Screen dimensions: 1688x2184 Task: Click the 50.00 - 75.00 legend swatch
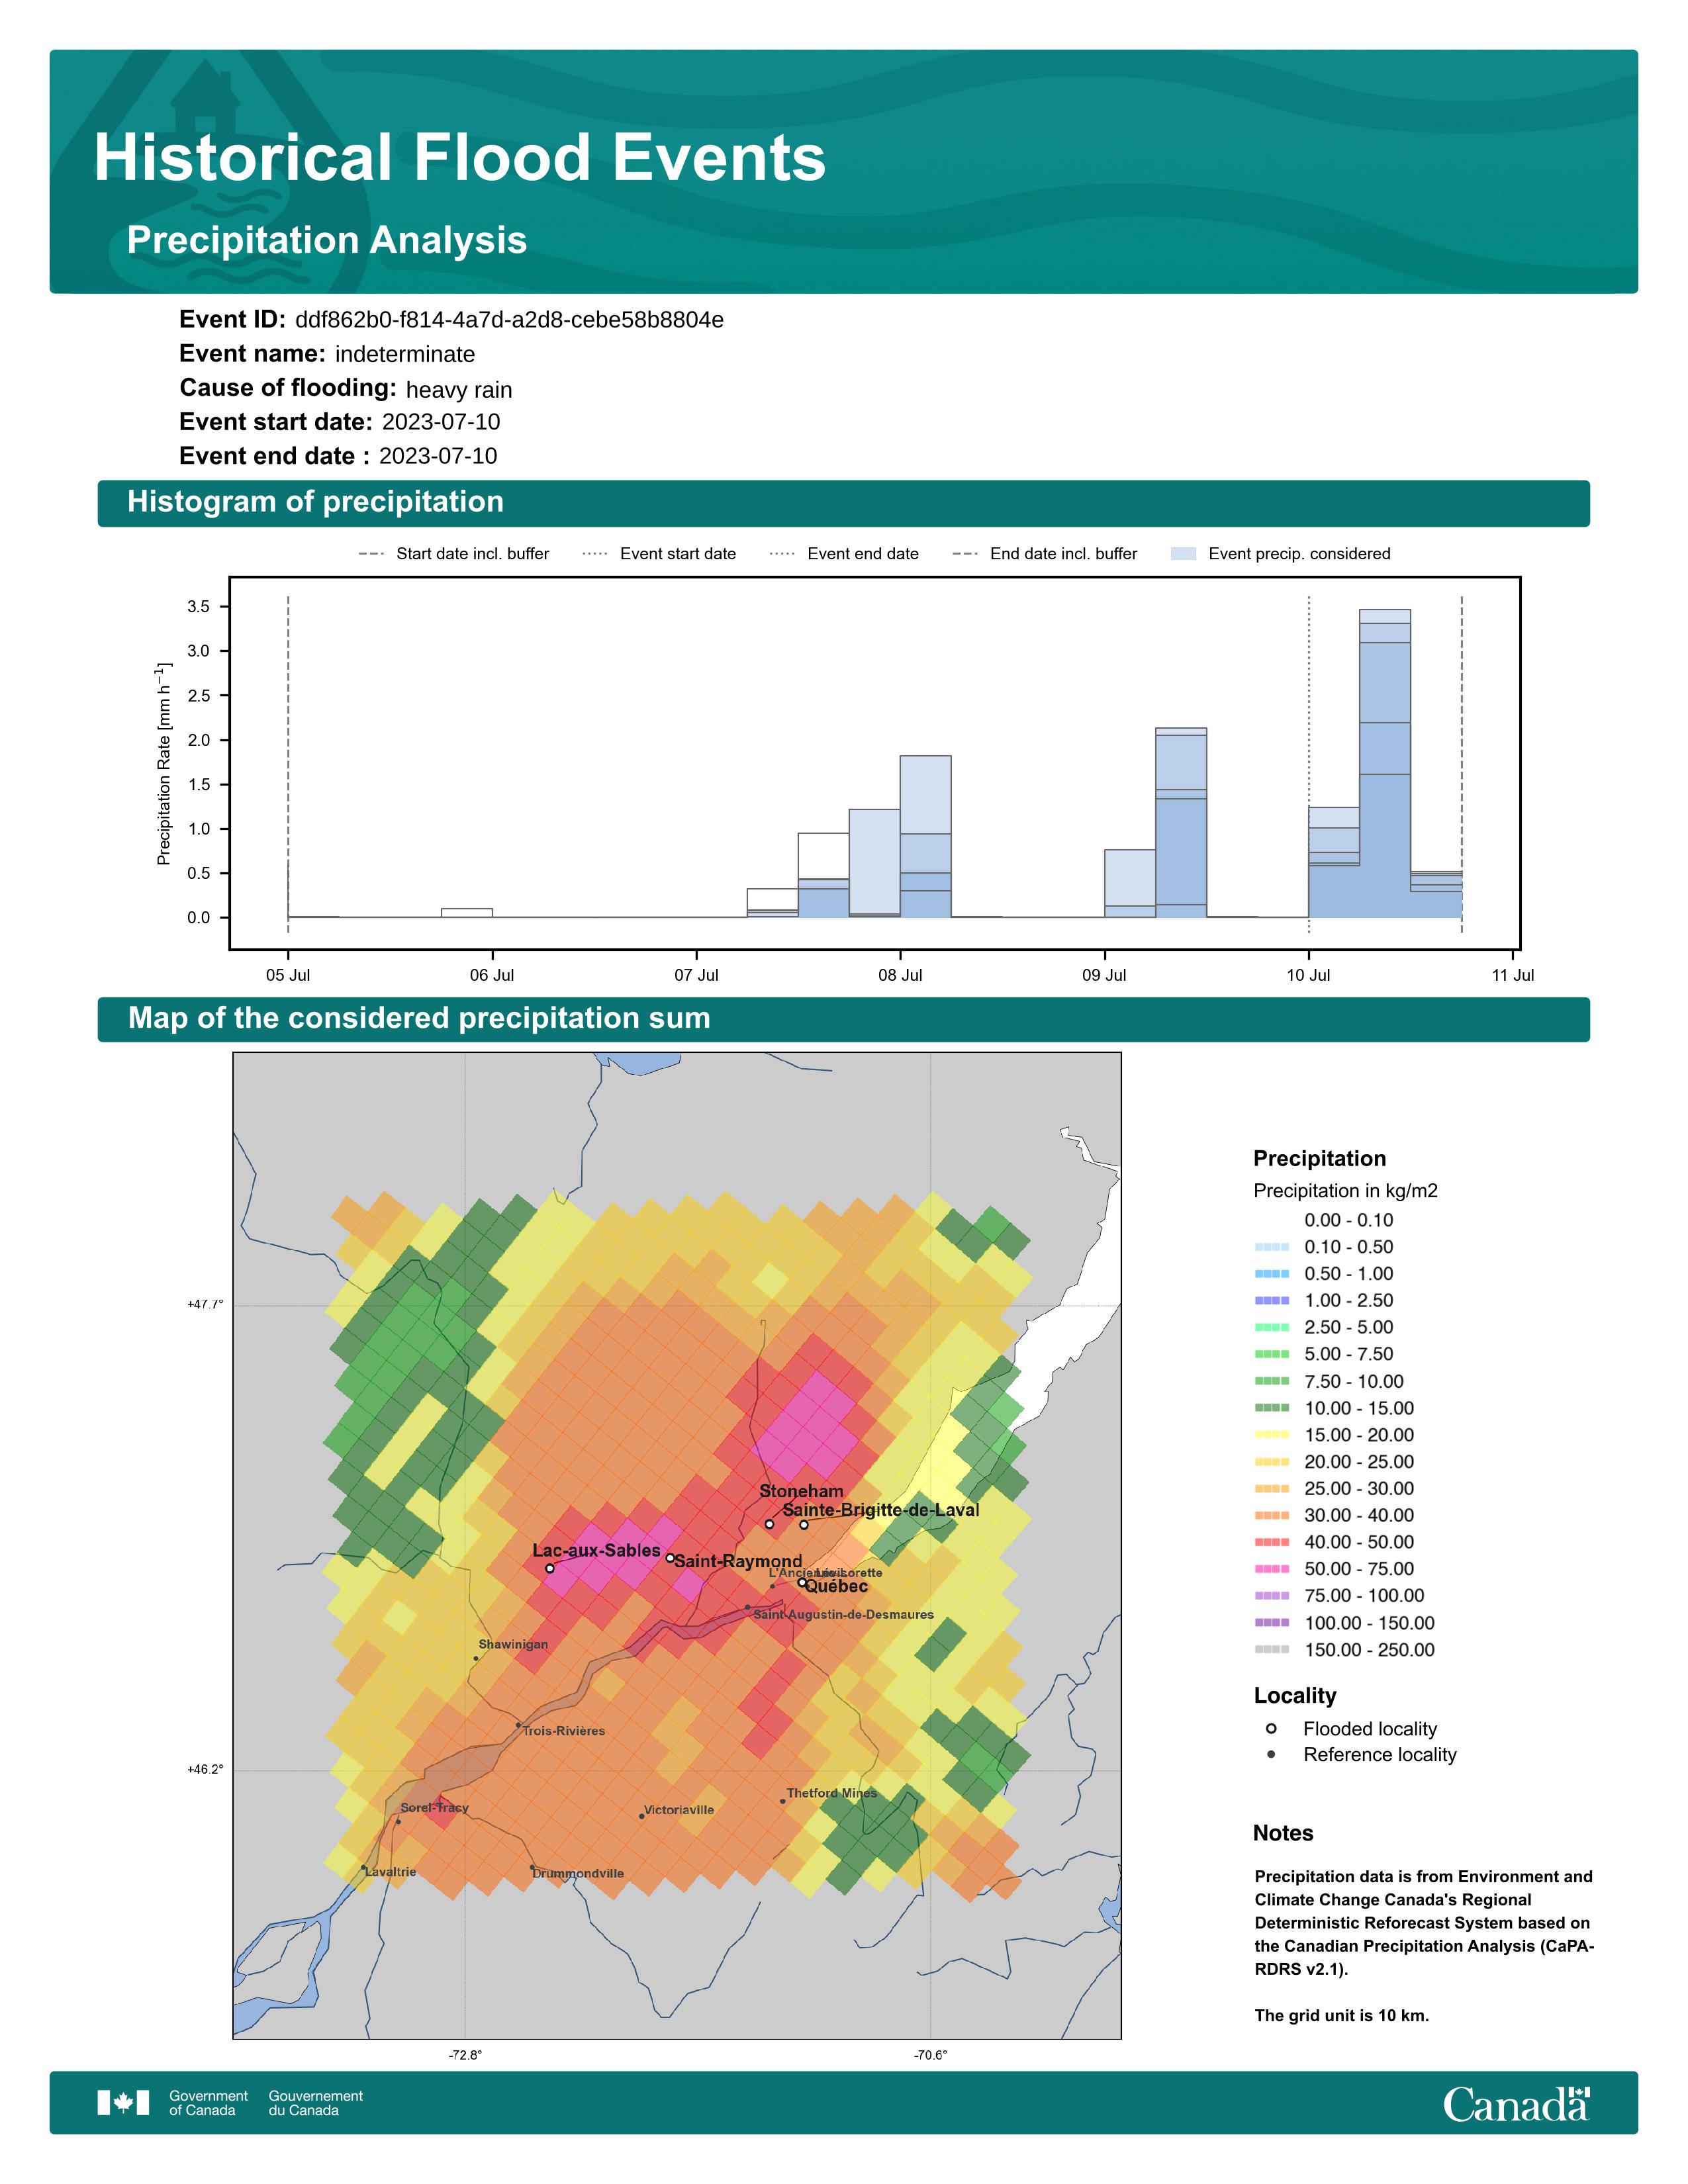click(1272, 1569)
